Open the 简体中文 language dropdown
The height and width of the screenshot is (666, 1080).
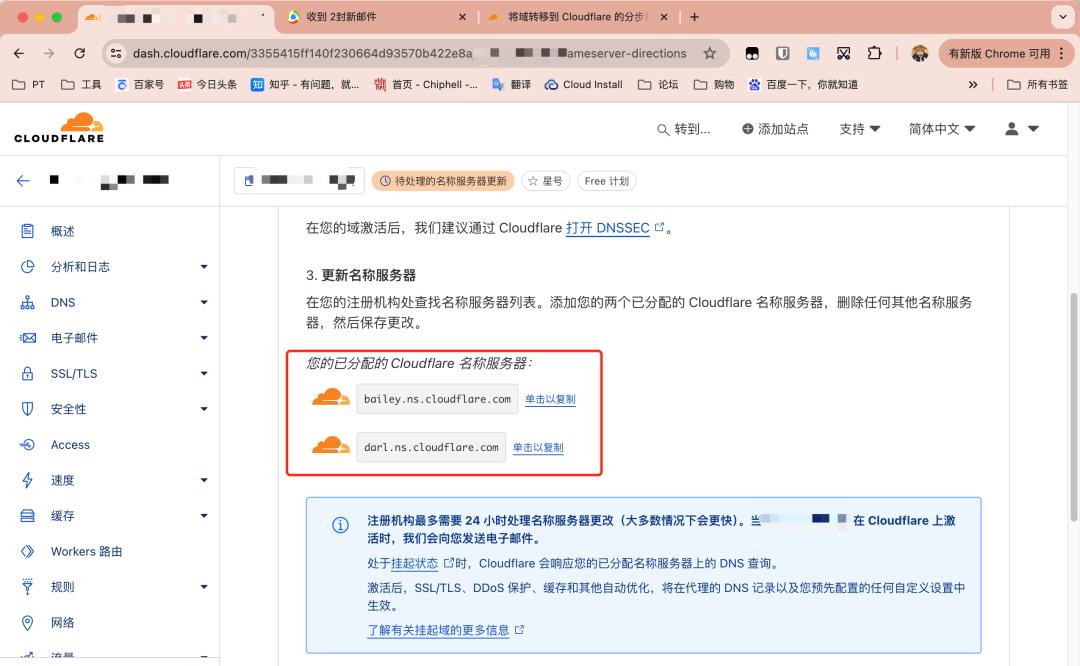(x=942, y=129)
